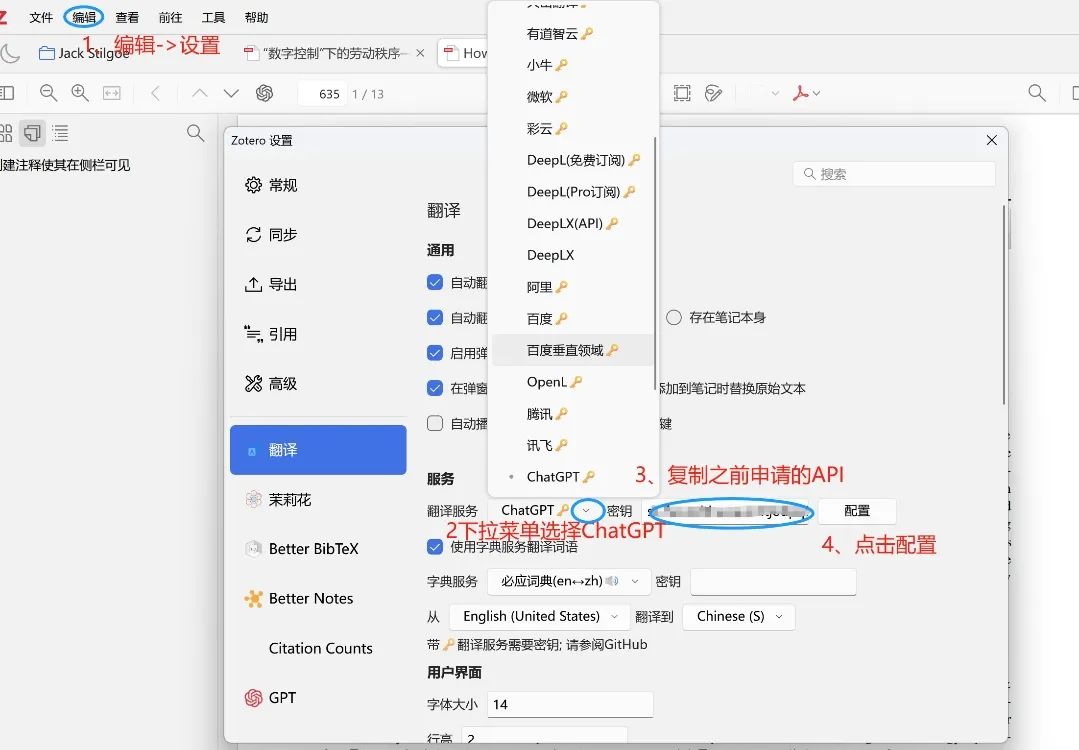The height and width of the screenshot is (750, 1079).
Task: Open the 茉莉花 plugin settings
Action: click(318, 500)
